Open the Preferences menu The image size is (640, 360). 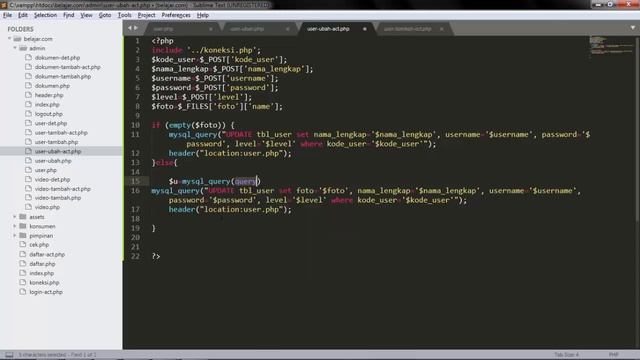(x=176, y=15)
